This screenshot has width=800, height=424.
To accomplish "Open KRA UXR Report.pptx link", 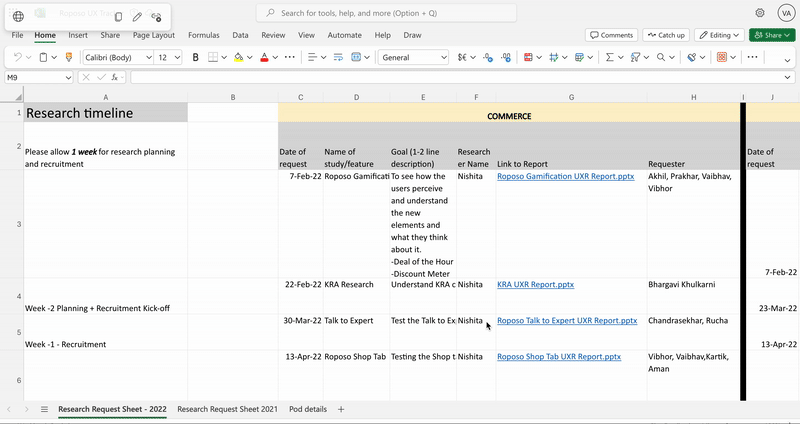I will pyautogui.click(x=536, y=285).
